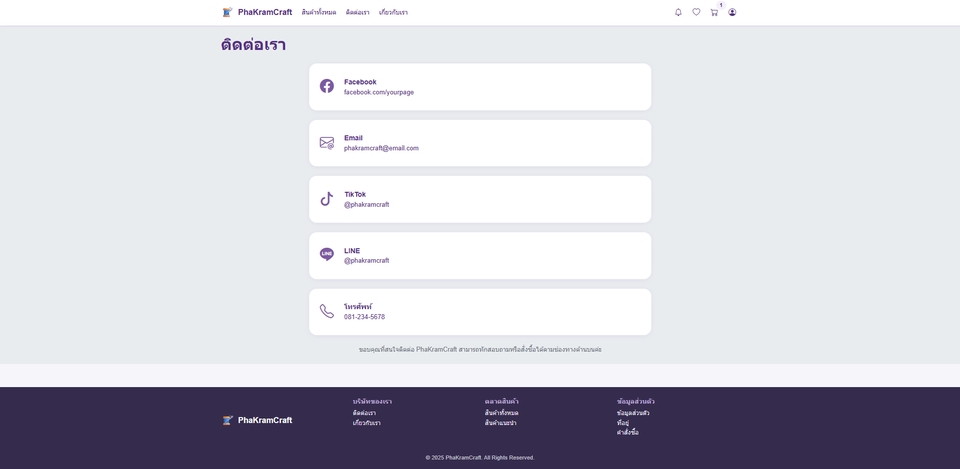Open the shopping cart icon

[x=714, y=12]
